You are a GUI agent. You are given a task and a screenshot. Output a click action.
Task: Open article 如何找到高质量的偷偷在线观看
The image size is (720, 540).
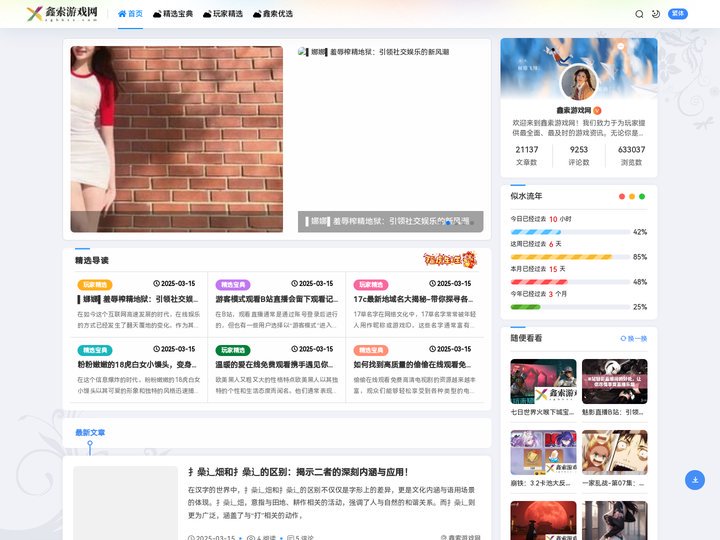(x=412, y=365)
